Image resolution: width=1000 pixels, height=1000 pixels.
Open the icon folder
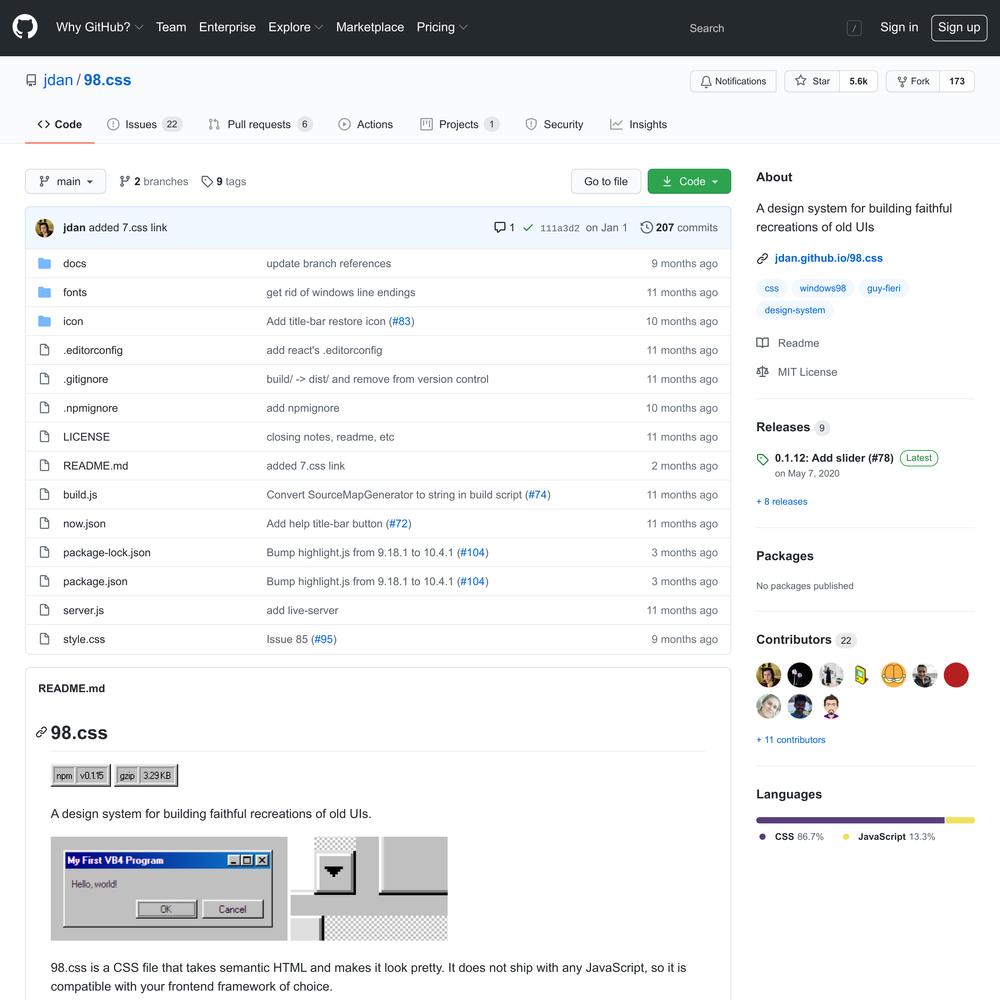click(73, 321)
